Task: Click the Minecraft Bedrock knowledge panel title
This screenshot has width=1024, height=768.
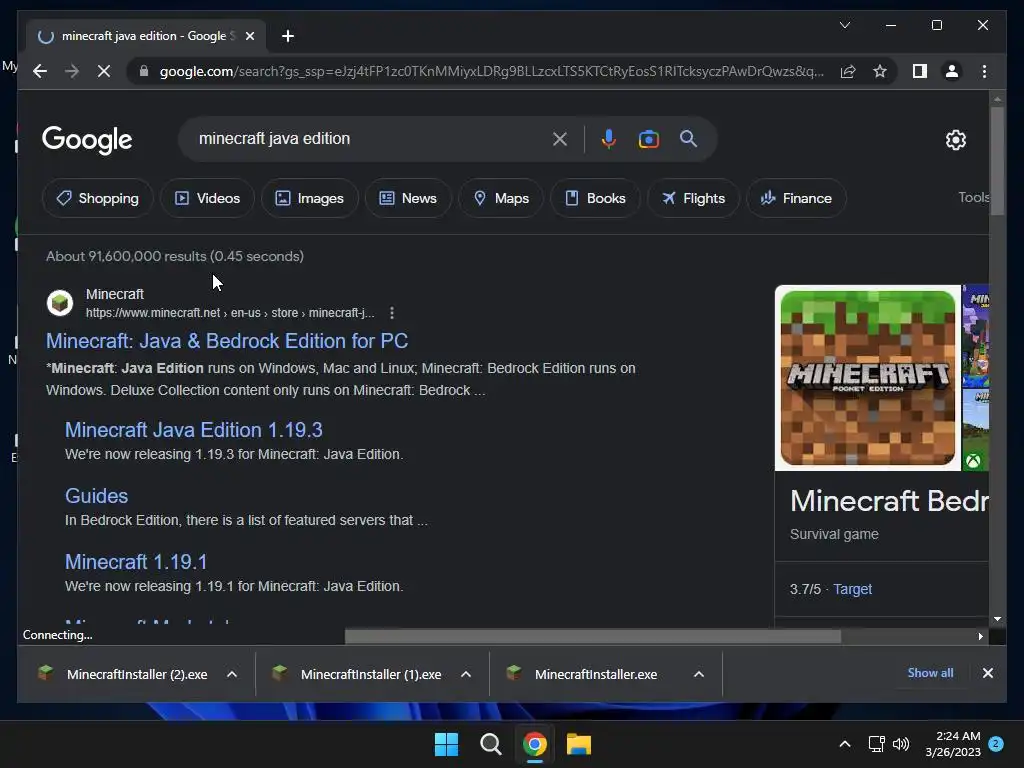Action: click(x=889, y=501)
